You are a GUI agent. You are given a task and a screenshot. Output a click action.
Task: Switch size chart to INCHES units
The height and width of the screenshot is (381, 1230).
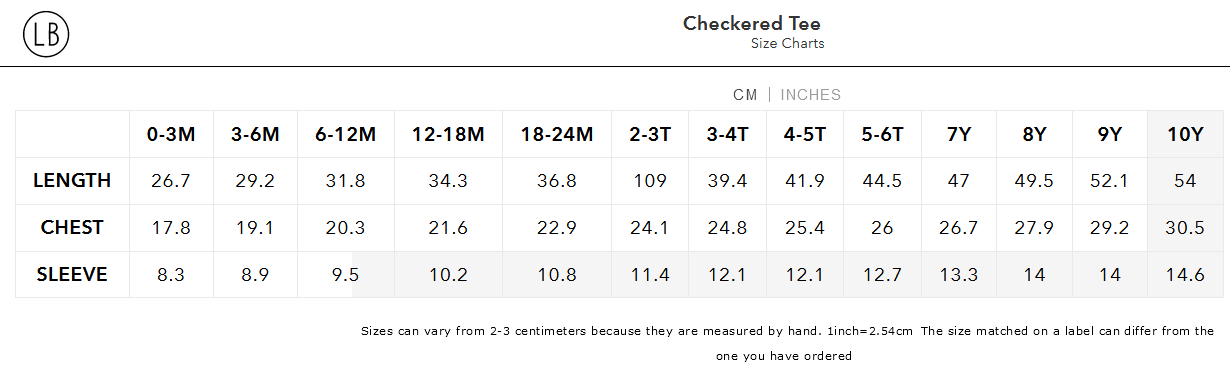pos(811,95)
